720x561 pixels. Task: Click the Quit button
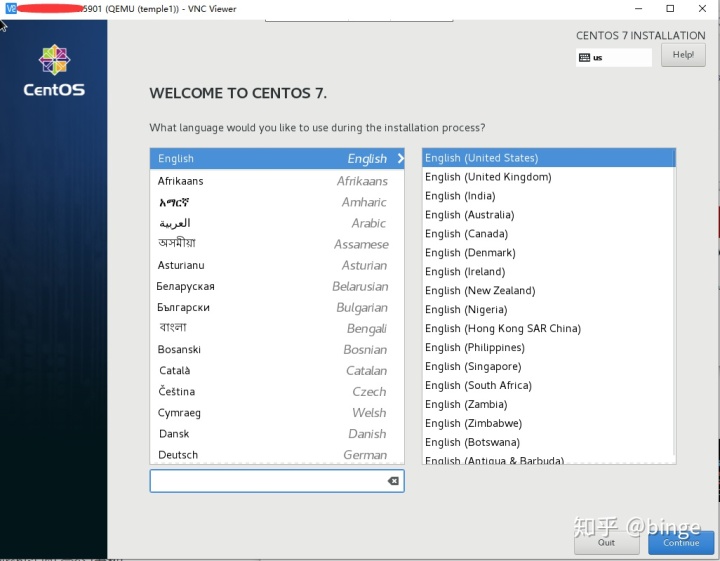[x=606, y=542]
